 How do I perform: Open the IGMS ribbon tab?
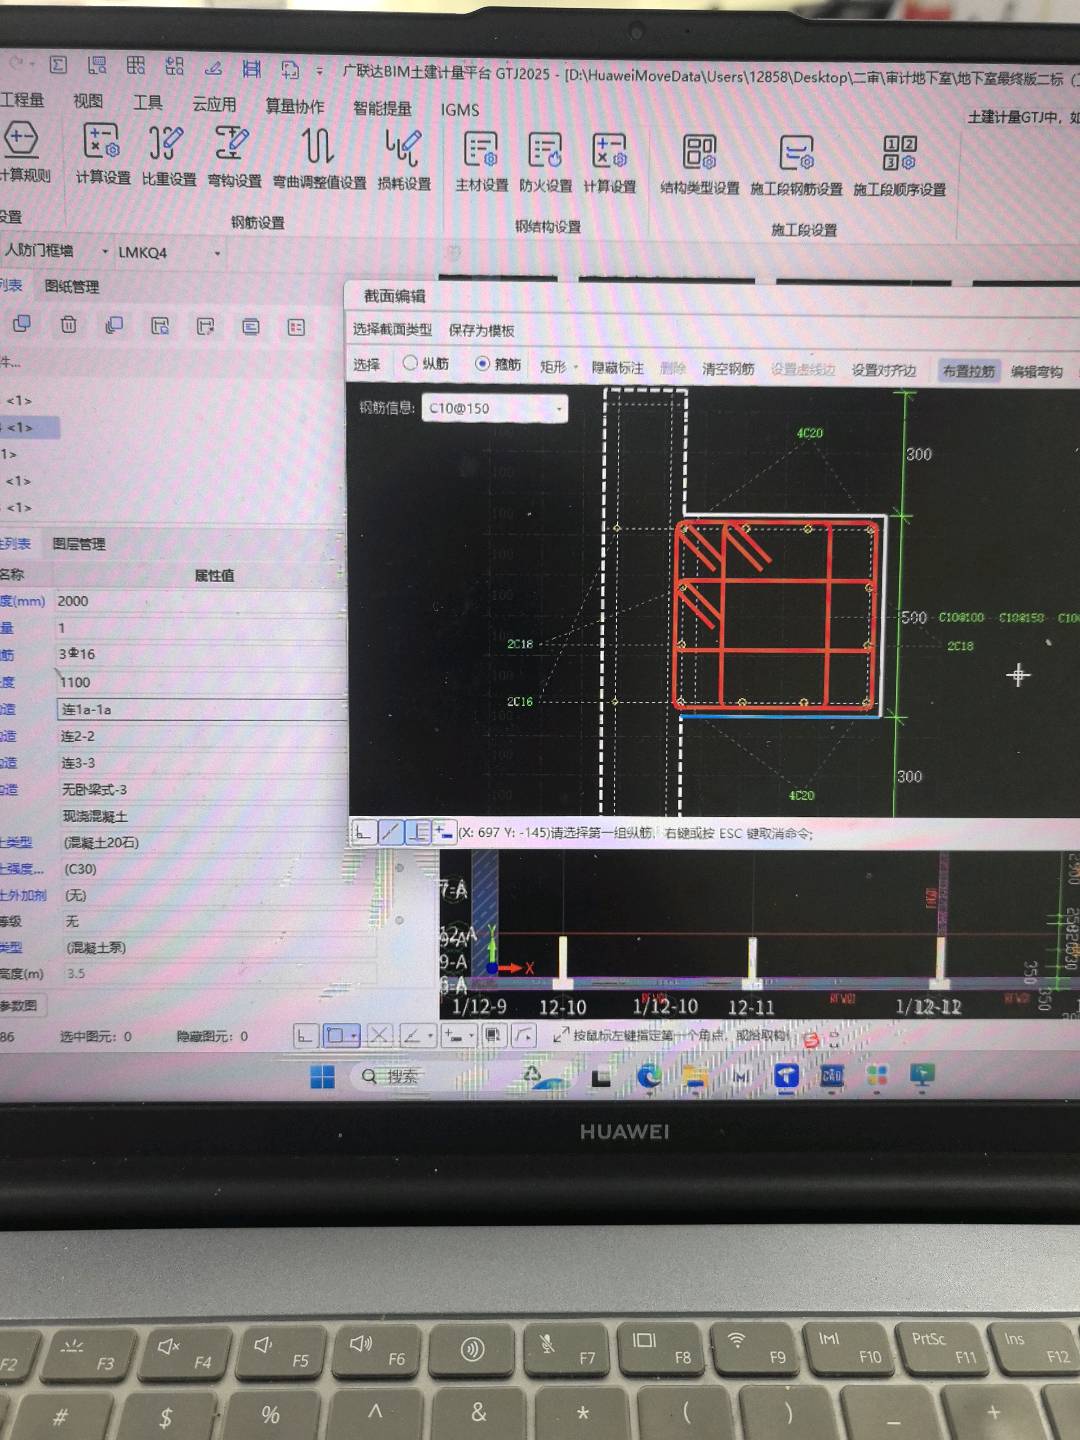pos(459,110)
